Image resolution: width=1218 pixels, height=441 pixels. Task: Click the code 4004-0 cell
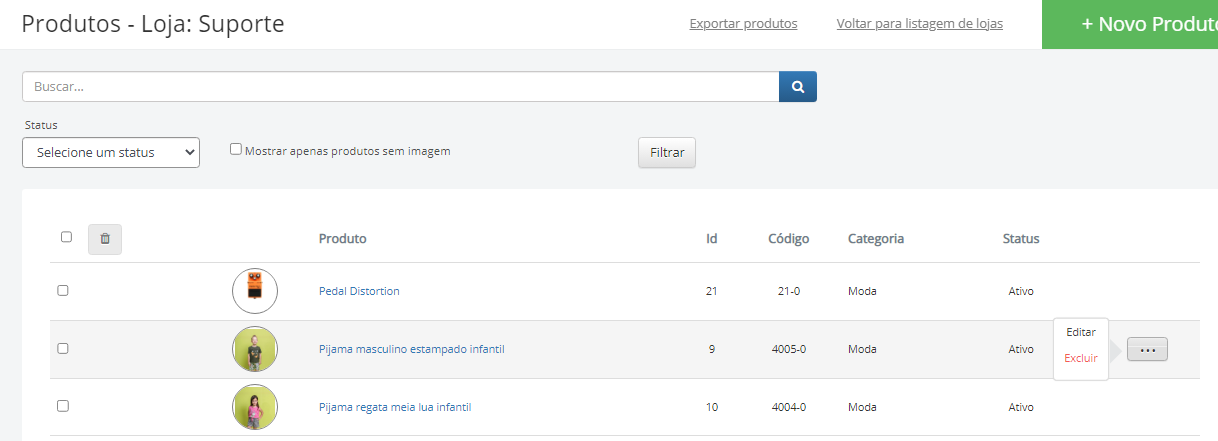789,407
